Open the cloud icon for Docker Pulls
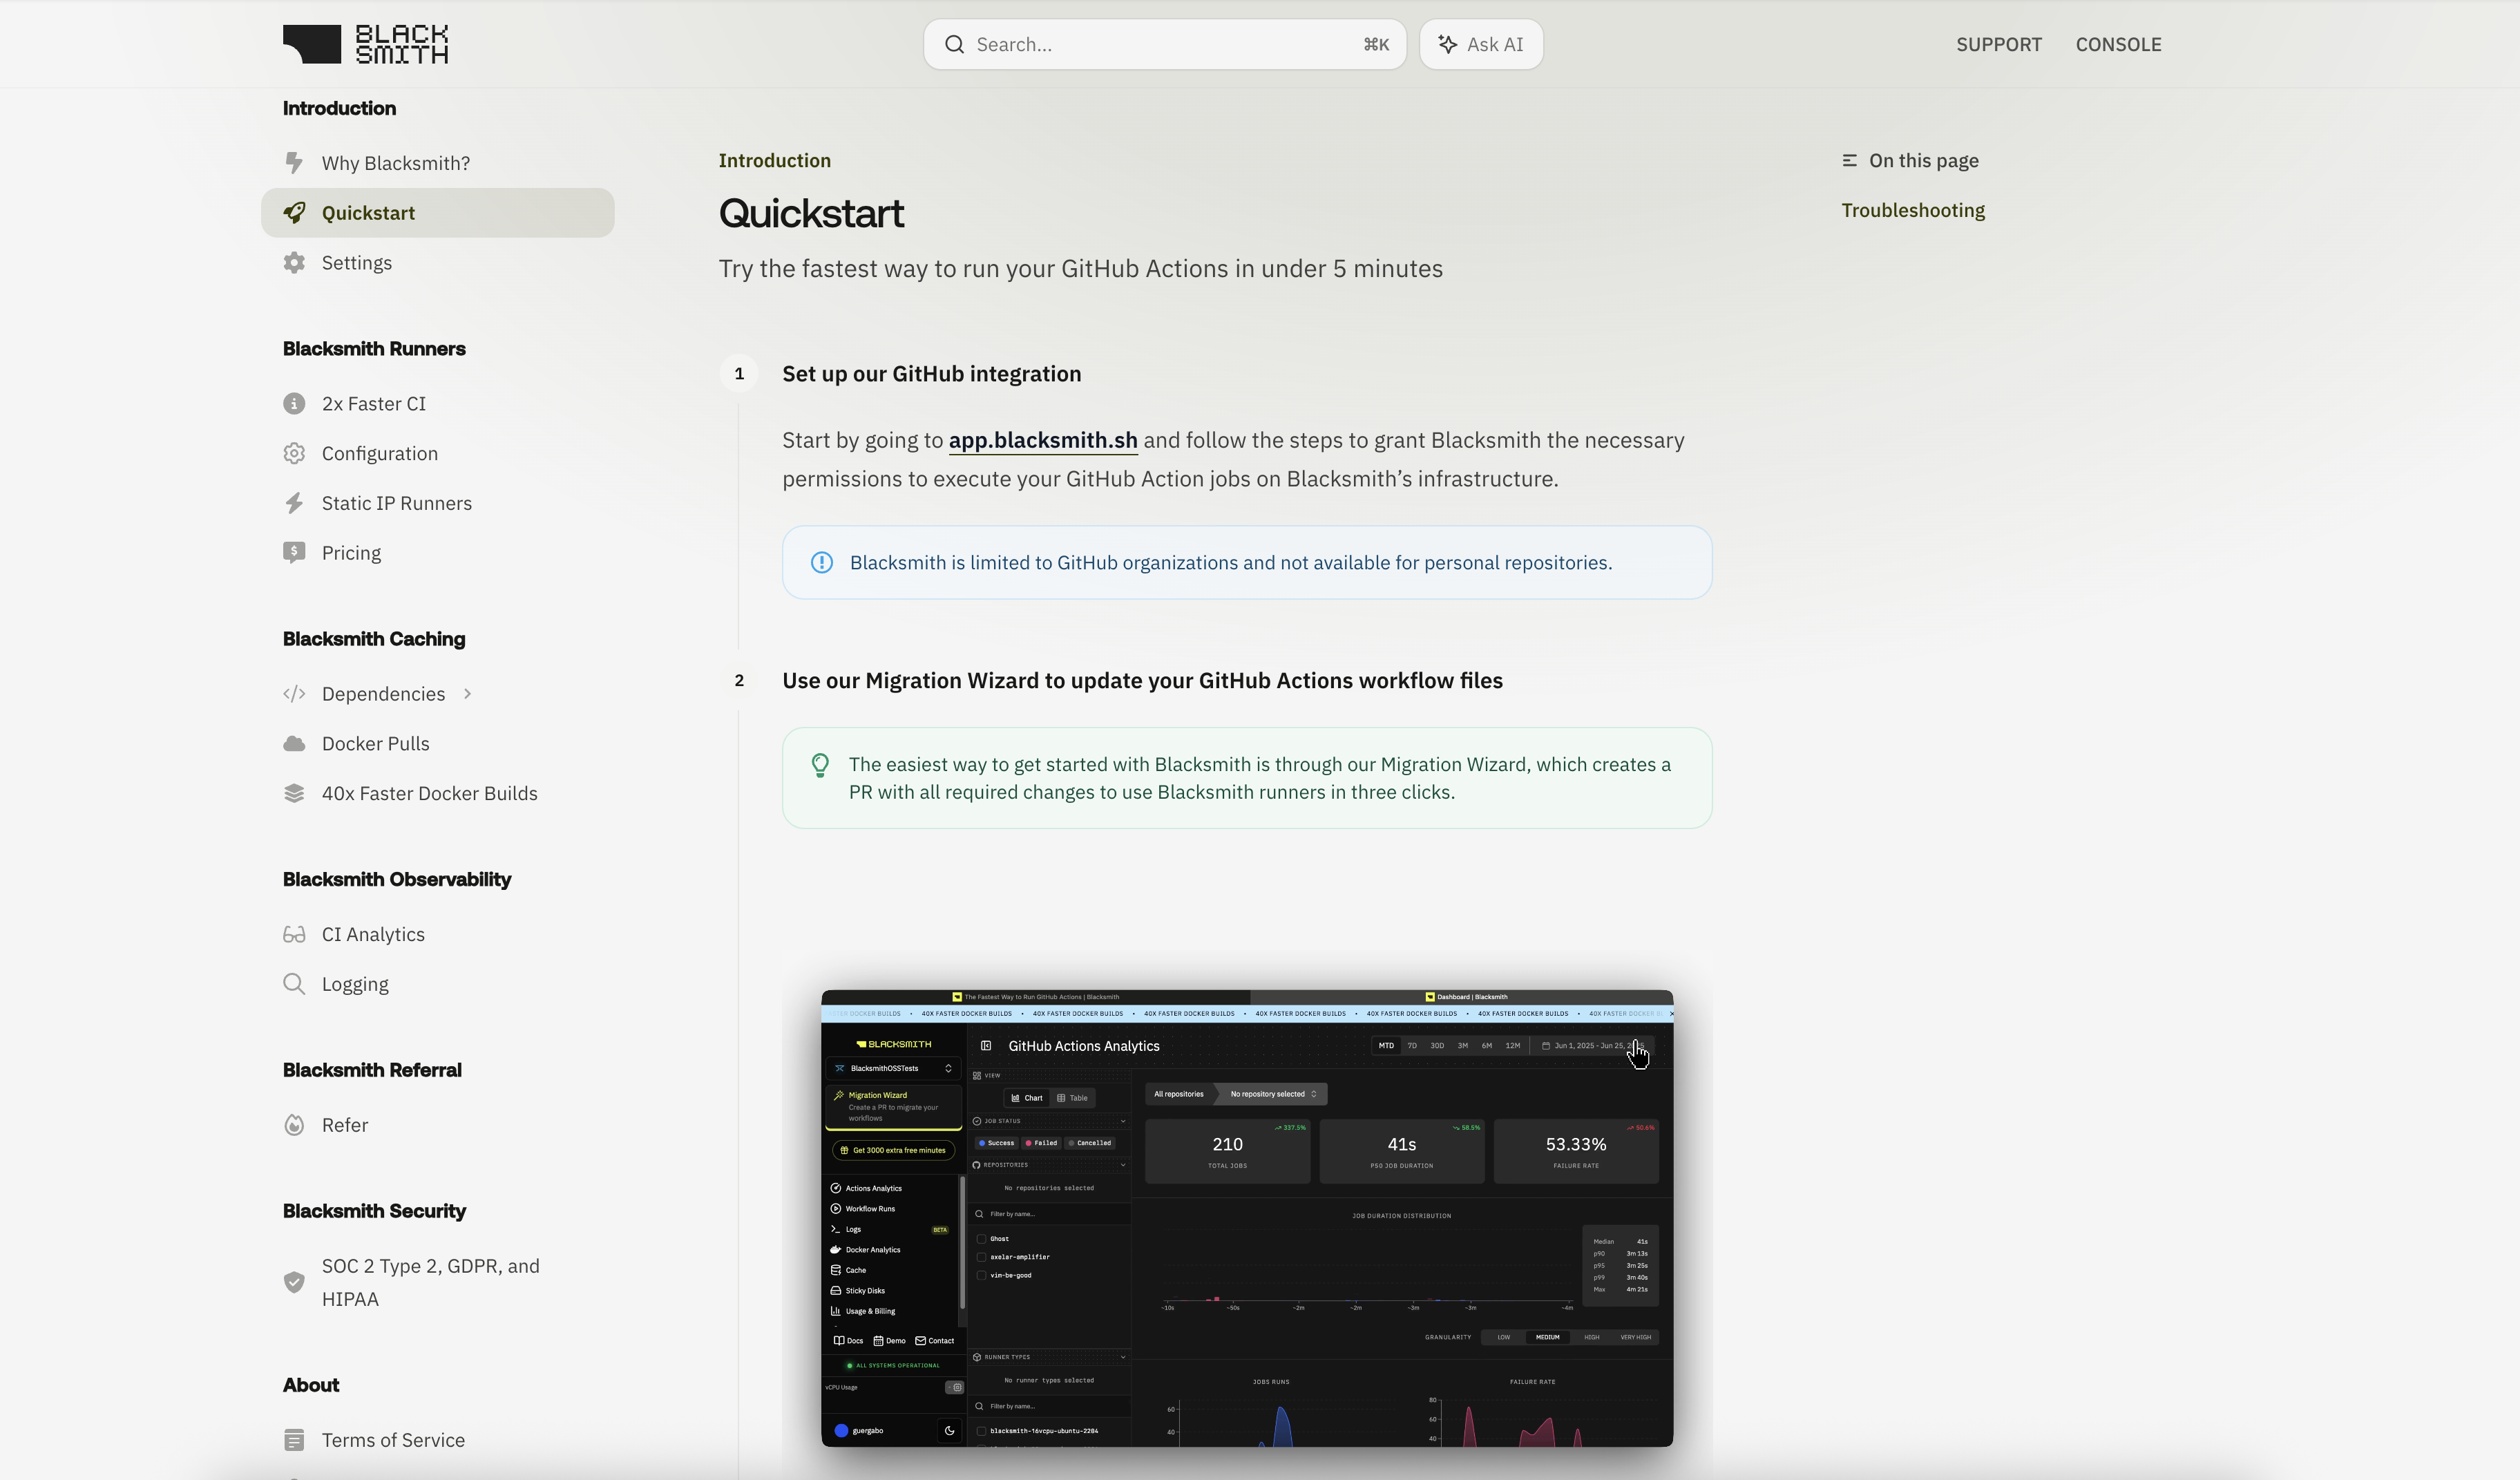 tap(294, 744)
